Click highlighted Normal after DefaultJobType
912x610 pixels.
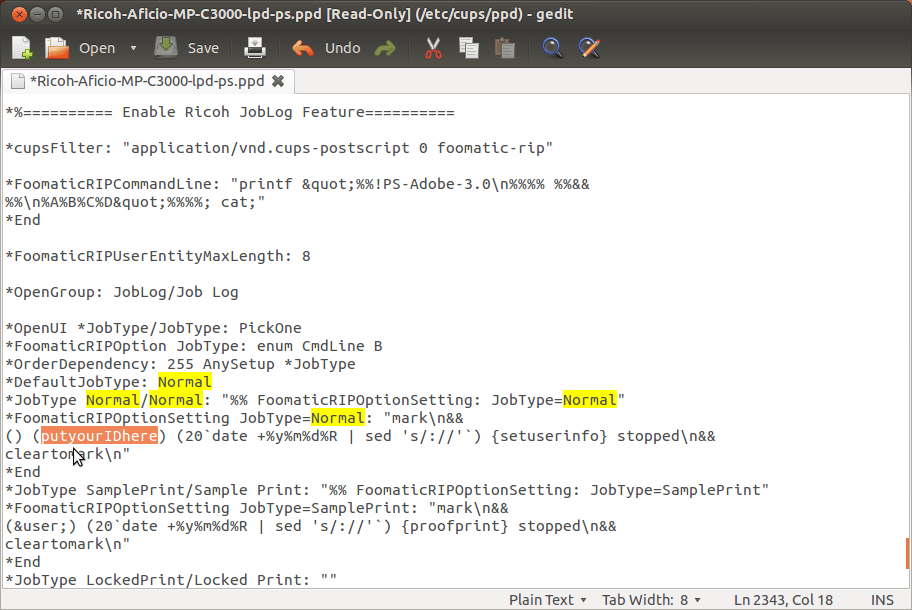(184, 382)
